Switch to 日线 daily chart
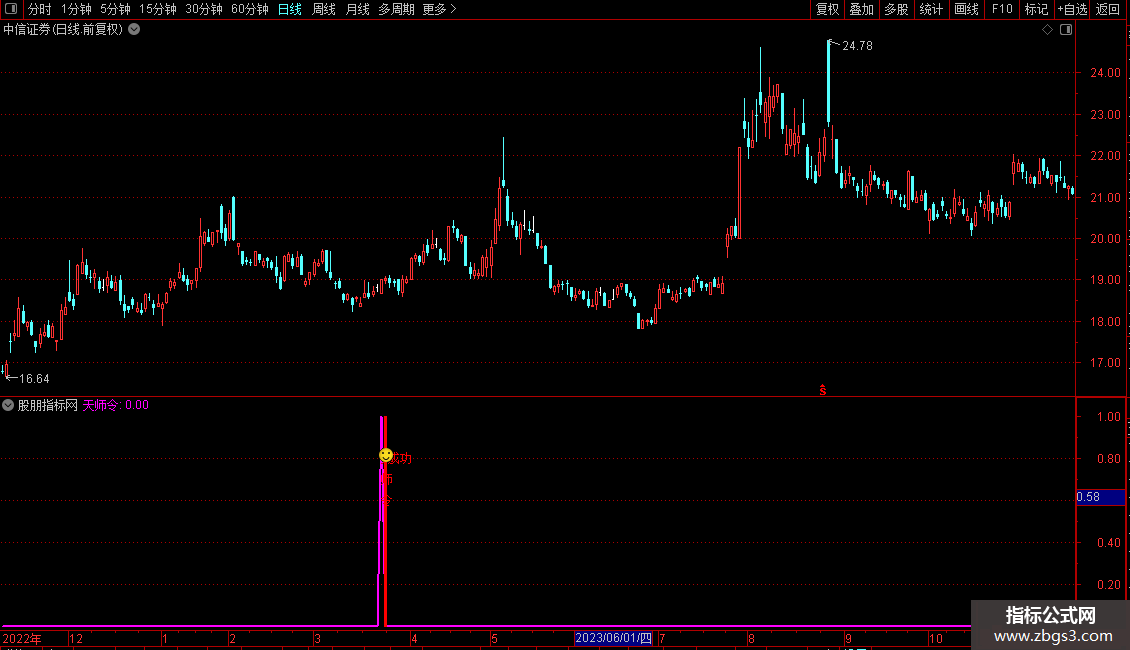1130x650 pixels. point(290,9)
